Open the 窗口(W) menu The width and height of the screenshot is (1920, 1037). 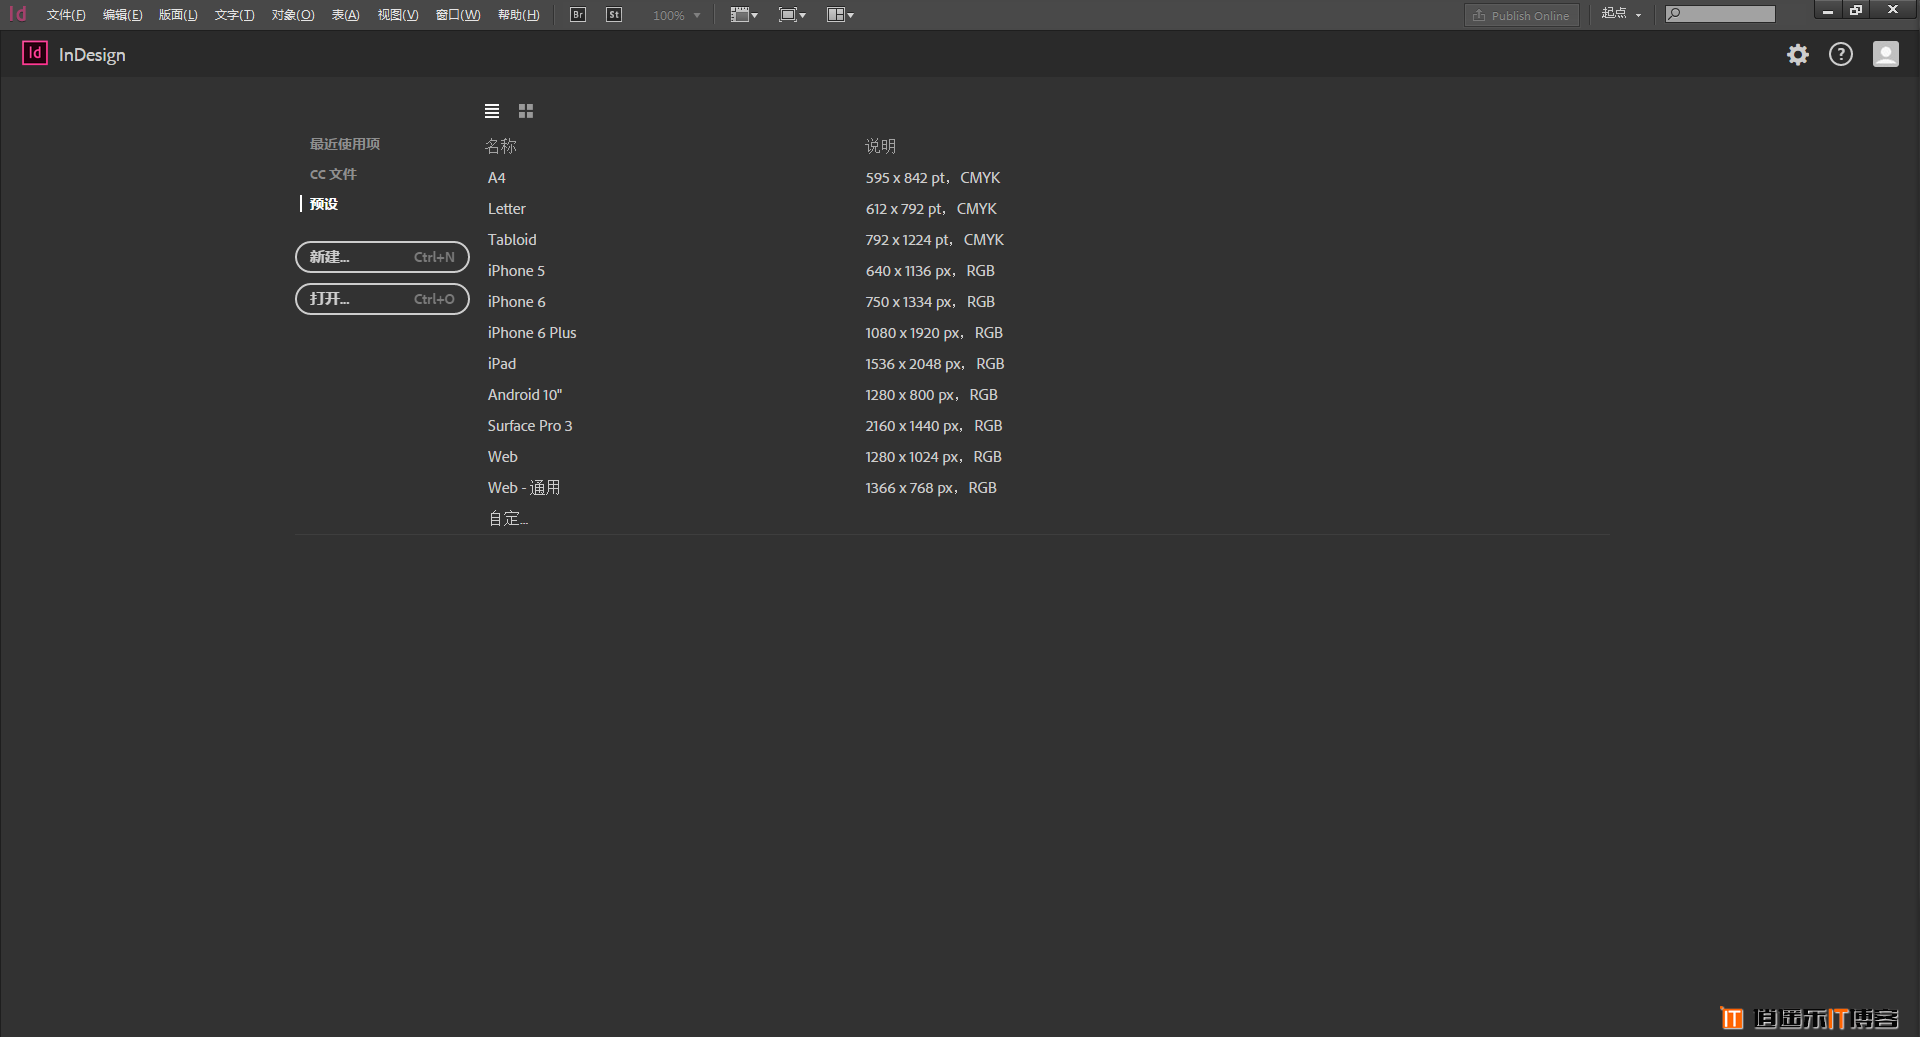click(458, 15)
